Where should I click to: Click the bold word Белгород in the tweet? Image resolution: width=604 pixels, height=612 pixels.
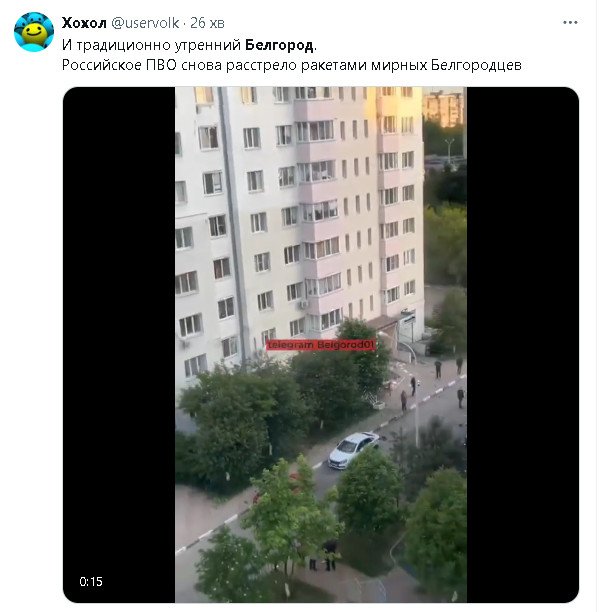pyautogui.click(x=279, y=45)
